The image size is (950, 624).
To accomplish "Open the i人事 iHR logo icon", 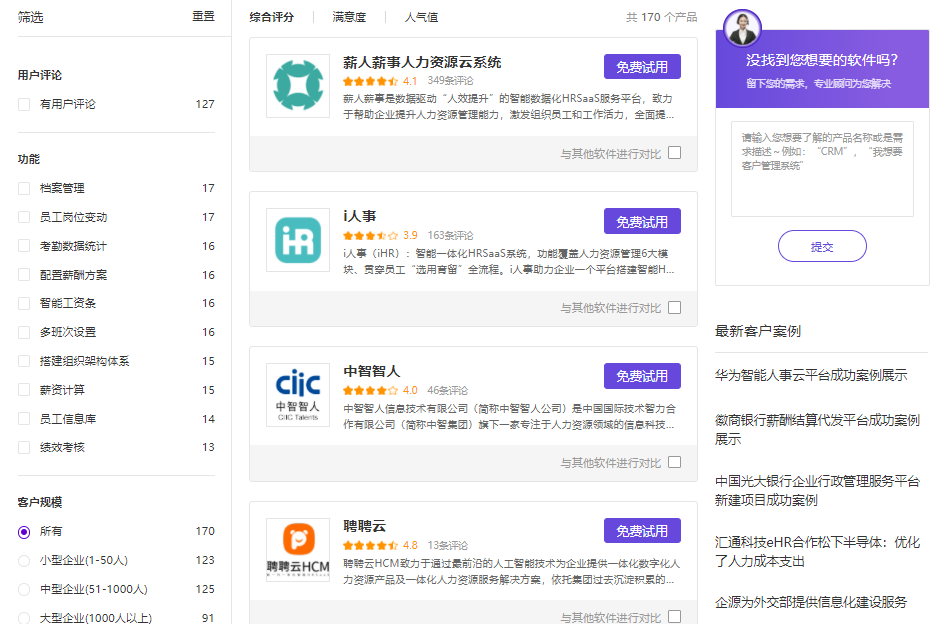I will [x=297, y=240].
